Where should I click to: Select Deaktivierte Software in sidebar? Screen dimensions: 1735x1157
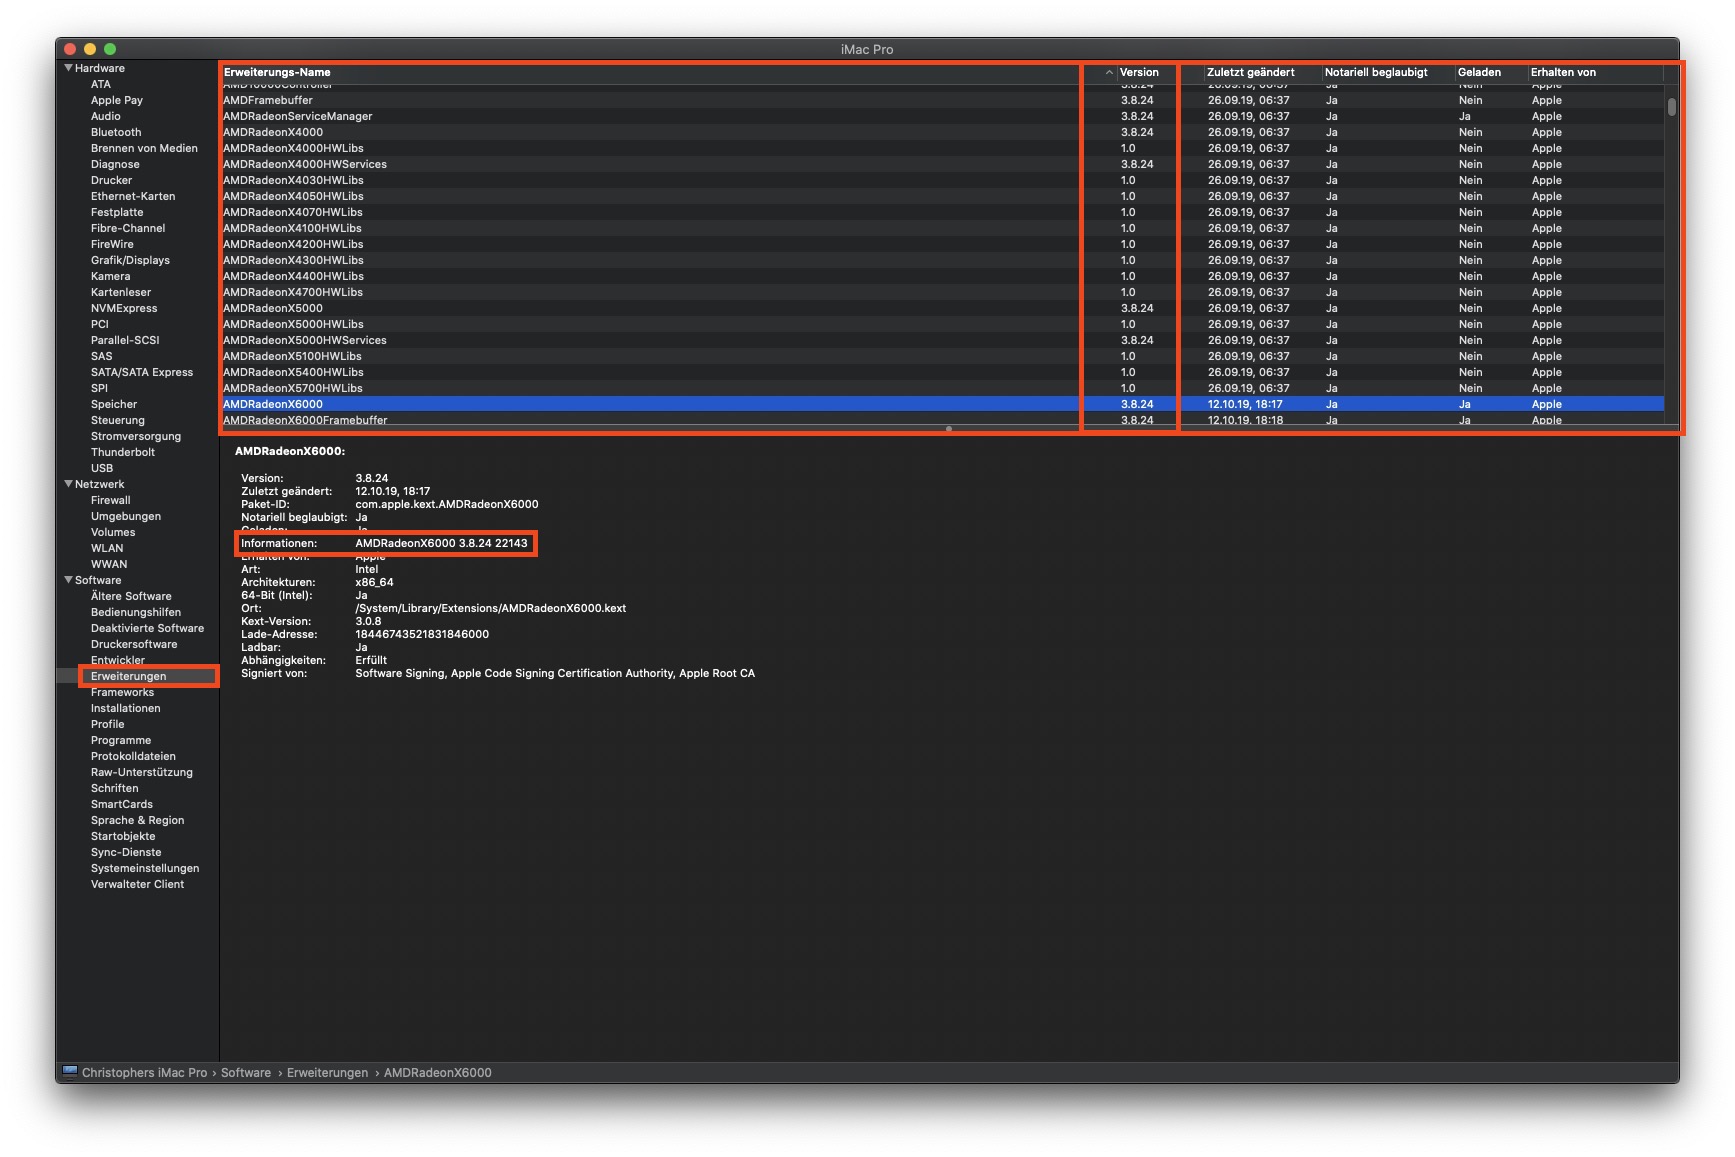click(147, 628)
